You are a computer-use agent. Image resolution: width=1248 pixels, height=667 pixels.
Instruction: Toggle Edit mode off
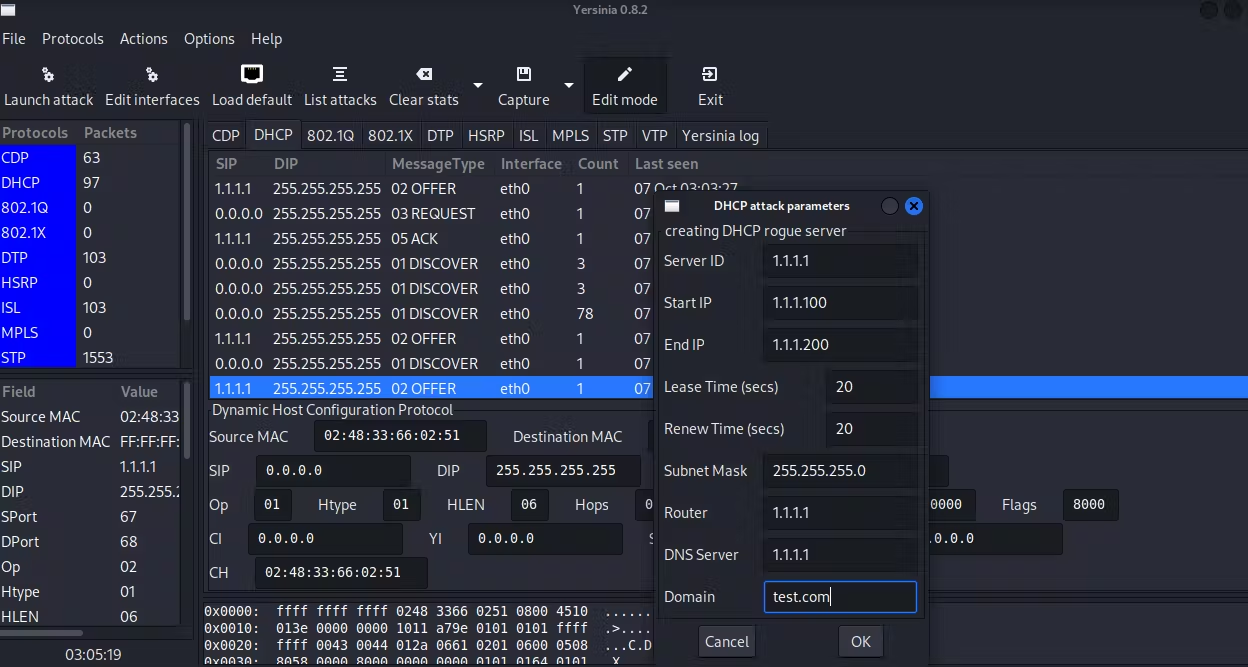tap(625, 85)
